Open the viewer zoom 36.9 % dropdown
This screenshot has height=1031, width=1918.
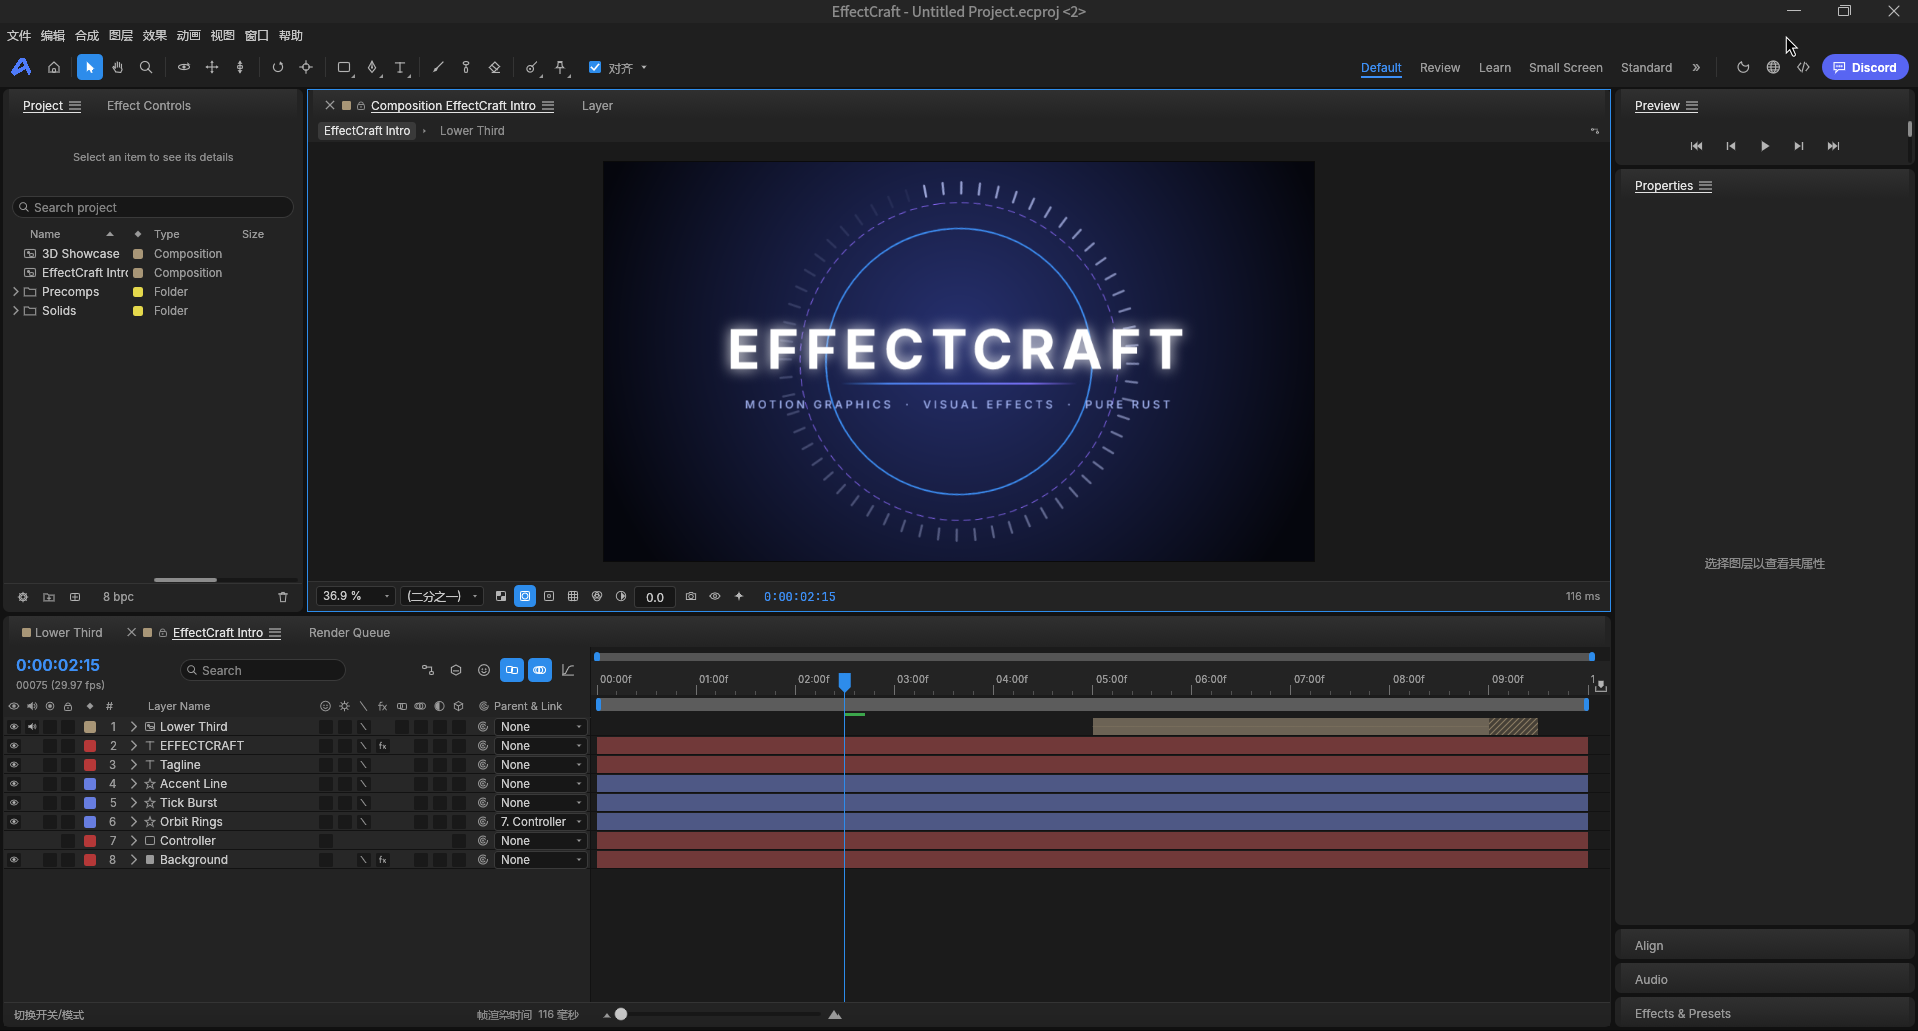[x=356, y=596]
